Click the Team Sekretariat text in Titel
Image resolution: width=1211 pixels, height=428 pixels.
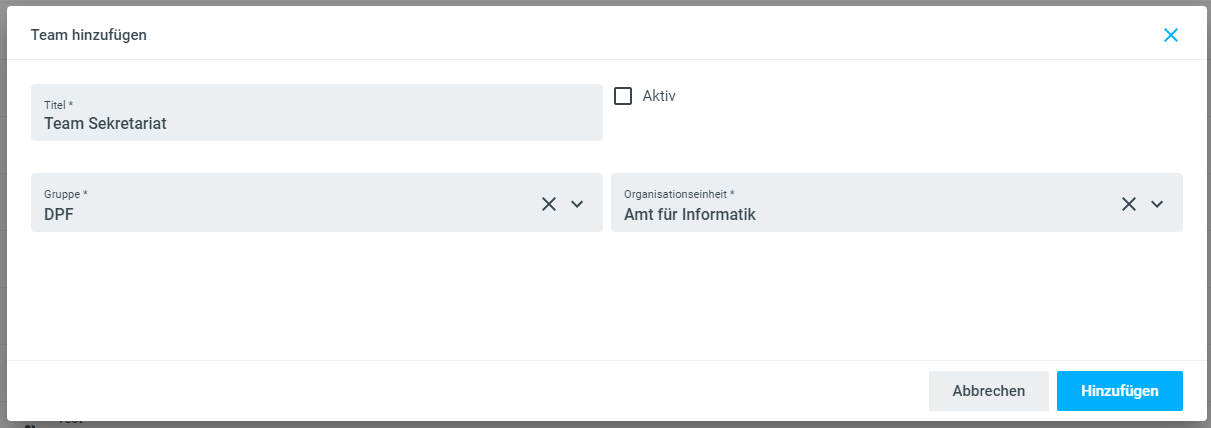pos(105,124)
